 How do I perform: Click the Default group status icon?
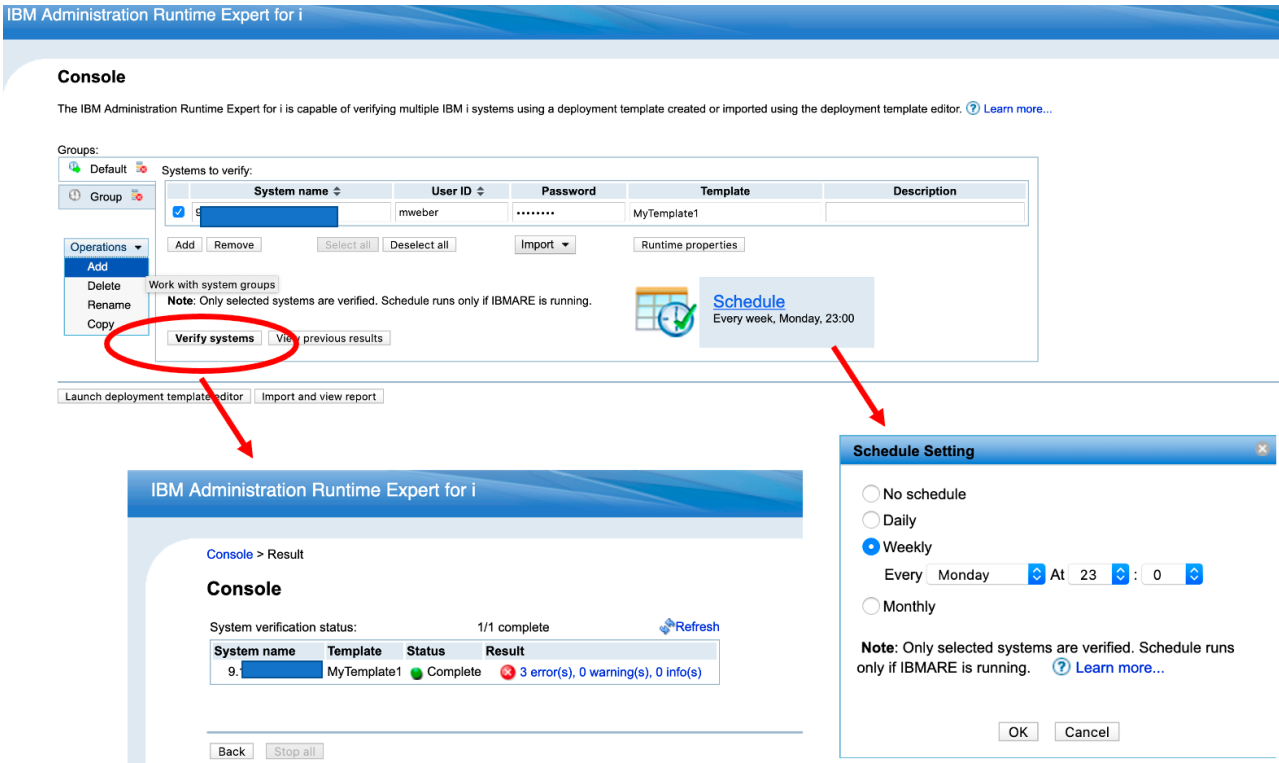coord(74,168)
